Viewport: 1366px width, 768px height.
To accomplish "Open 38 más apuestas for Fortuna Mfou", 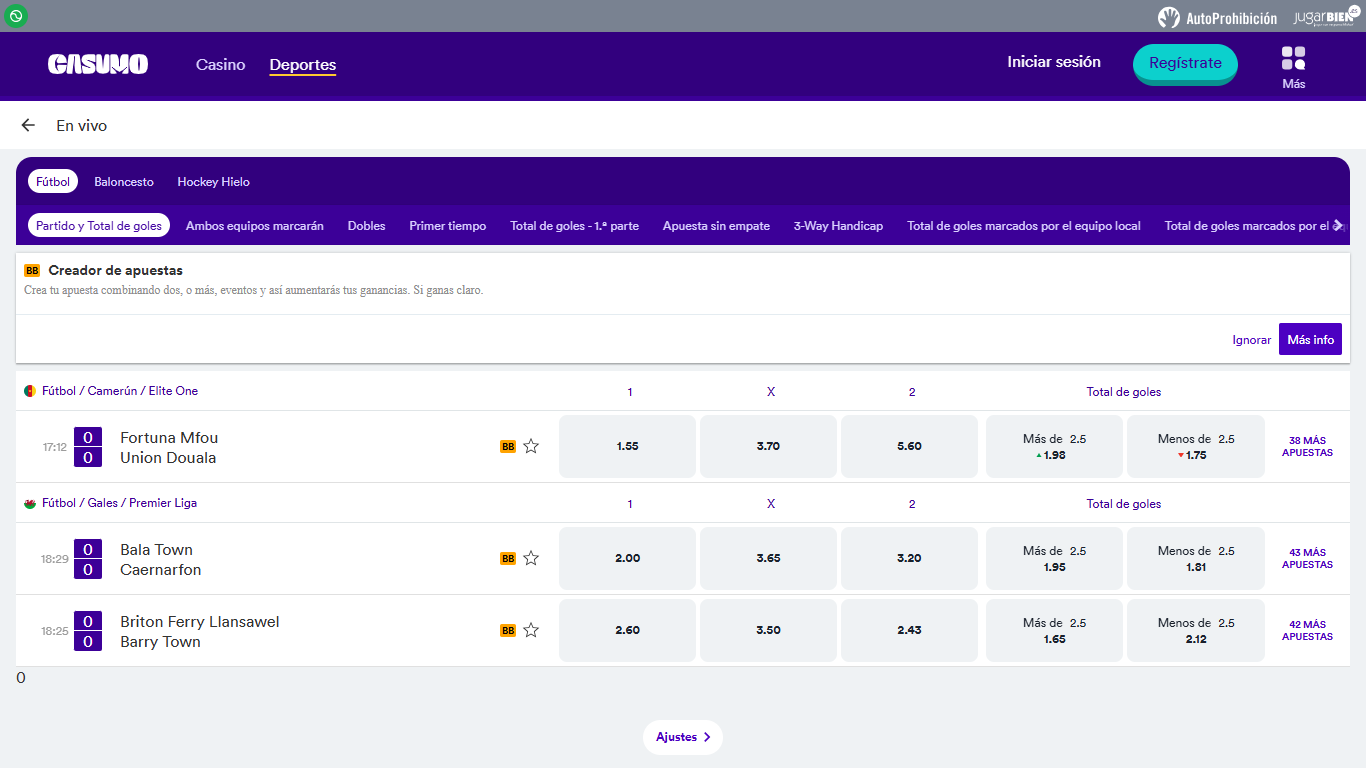I will [x=1307, y=446].
